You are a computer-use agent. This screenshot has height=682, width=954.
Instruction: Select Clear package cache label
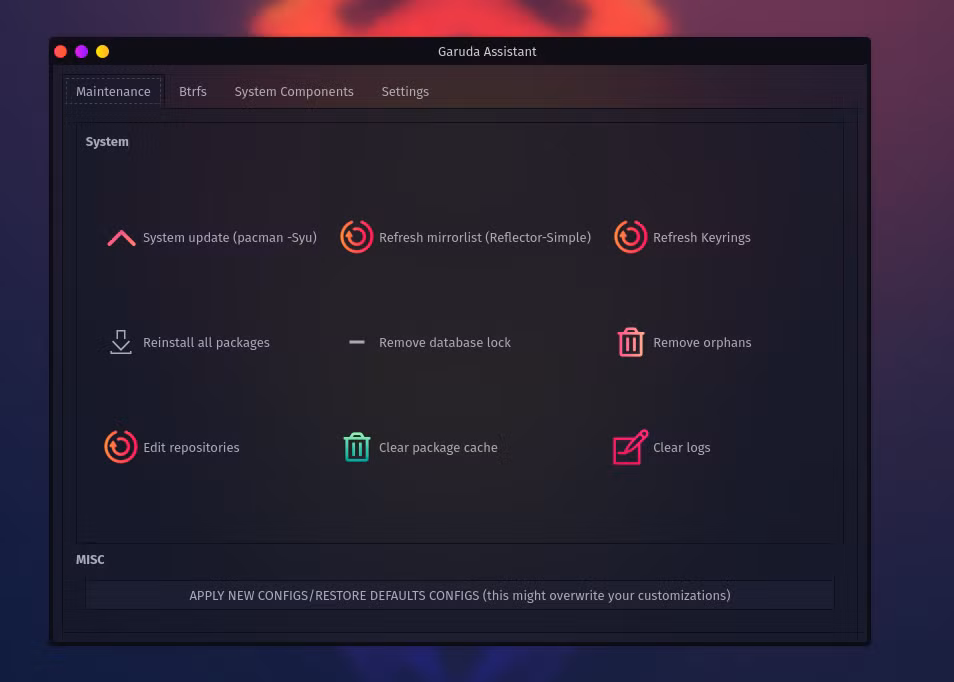tap(438, 448)
